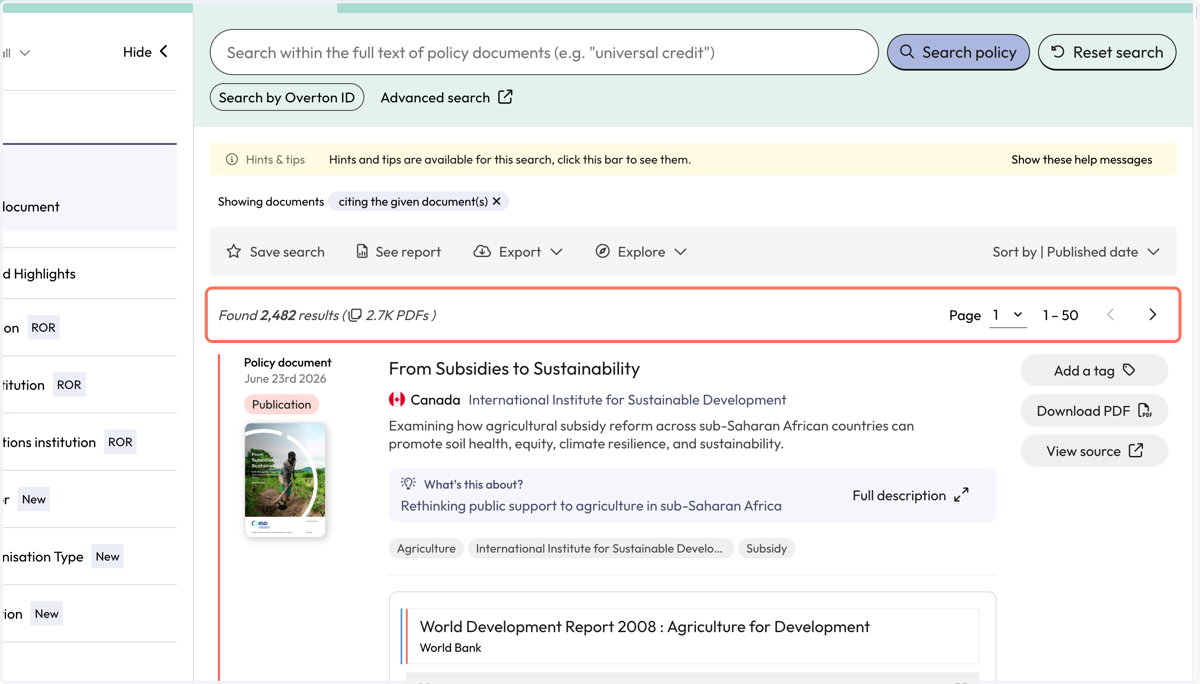Click the report document icon

(x=362, y=251)
